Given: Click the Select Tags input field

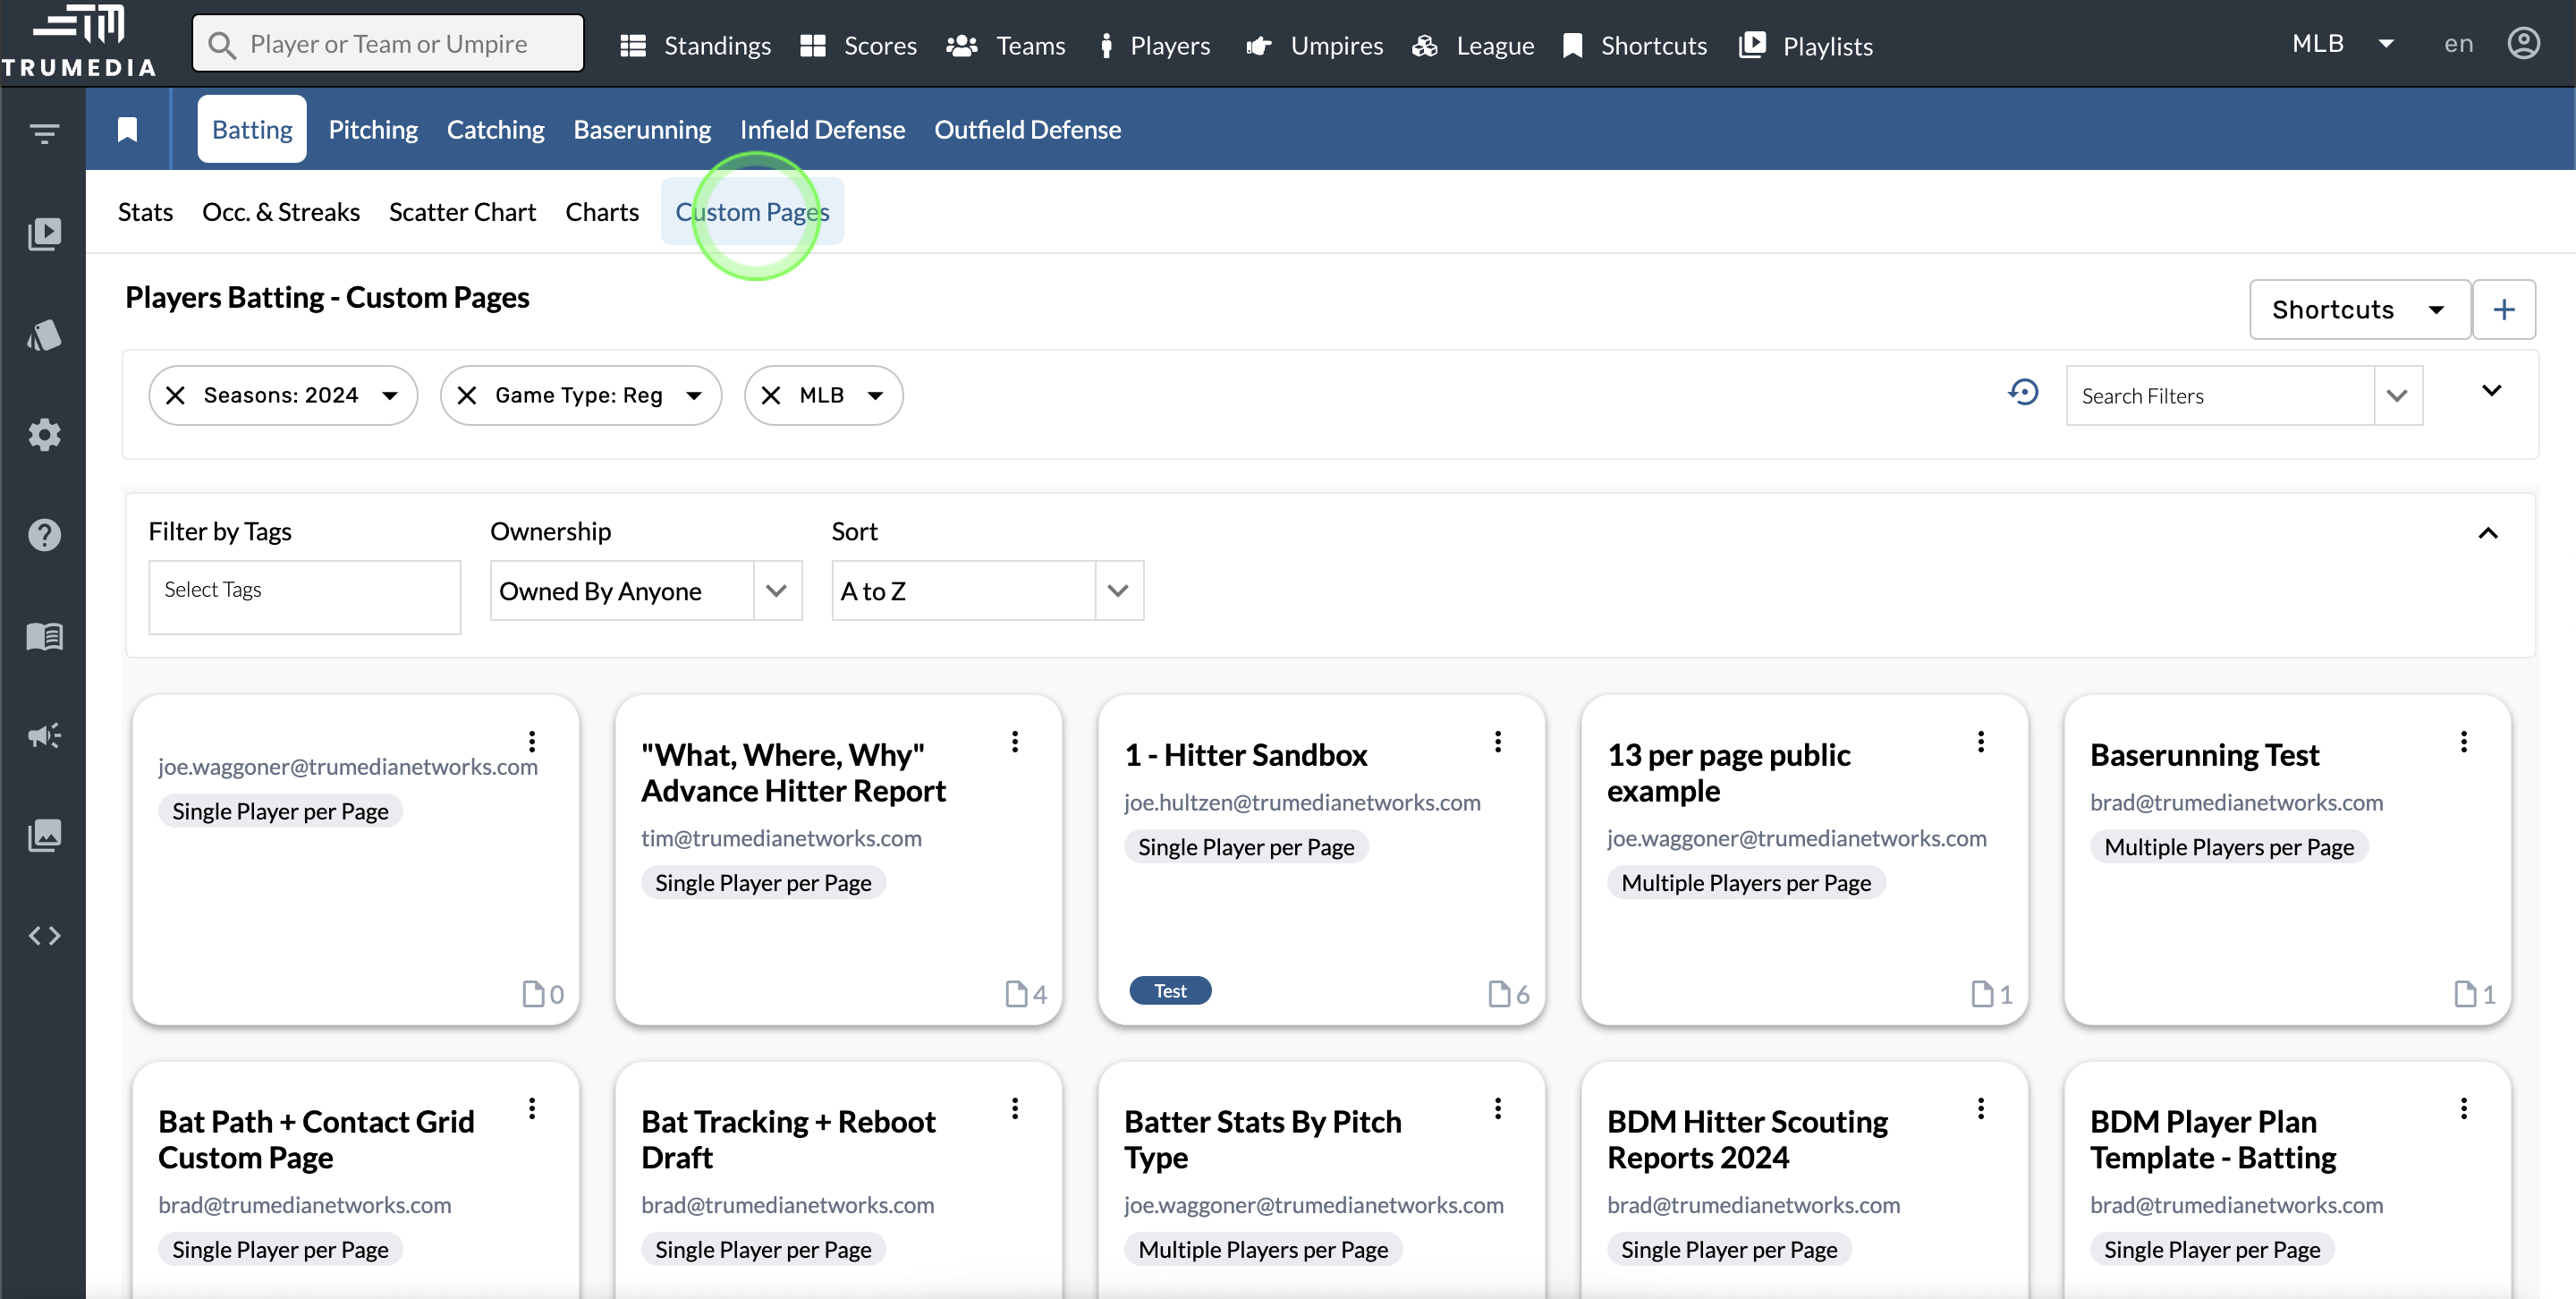Looking at the screenshot, I should 304,597.
